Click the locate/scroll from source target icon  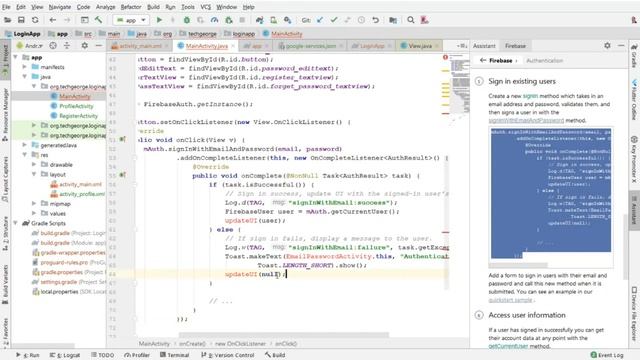[53, 46]
